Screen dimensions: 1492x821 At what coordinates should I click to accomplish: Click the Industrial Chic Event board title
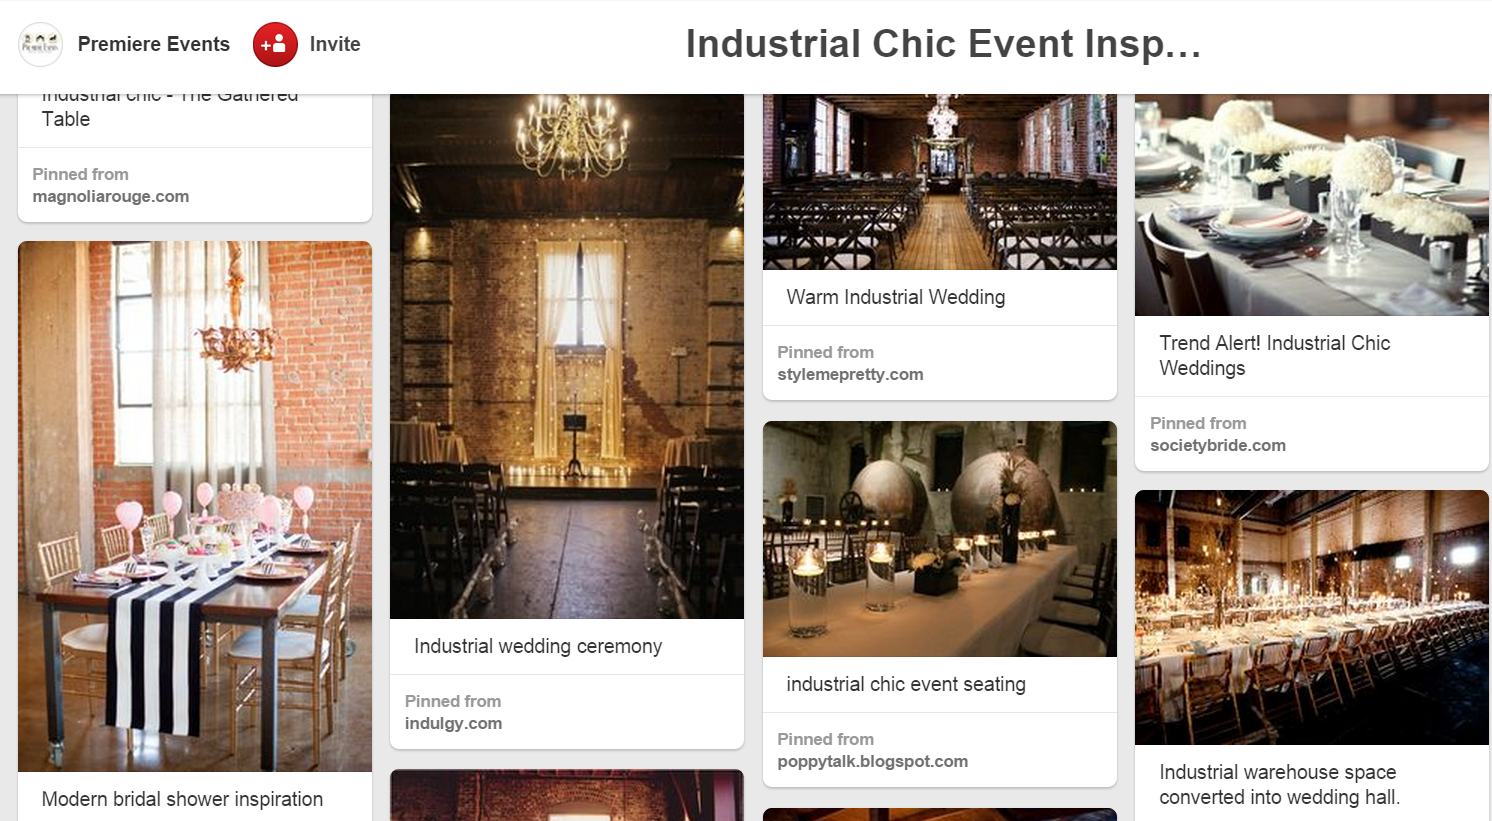(942, 44)
